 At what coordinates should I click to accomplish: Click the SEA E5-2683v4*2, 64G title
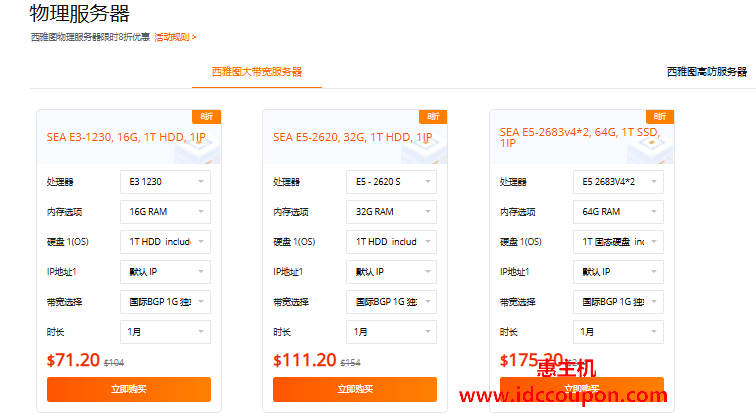(580, 137)
